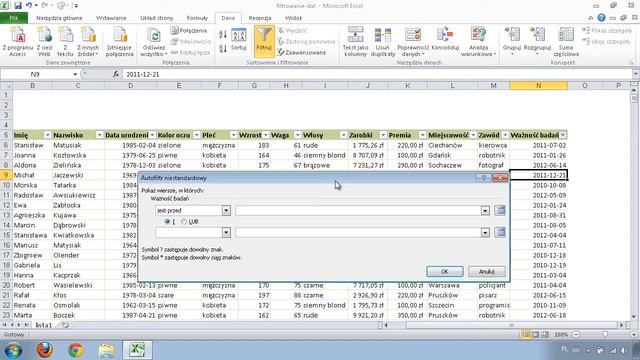The image size is (640, 360).
Task: Open the Ważność badań filter dropdown
Action: point(563,135)
